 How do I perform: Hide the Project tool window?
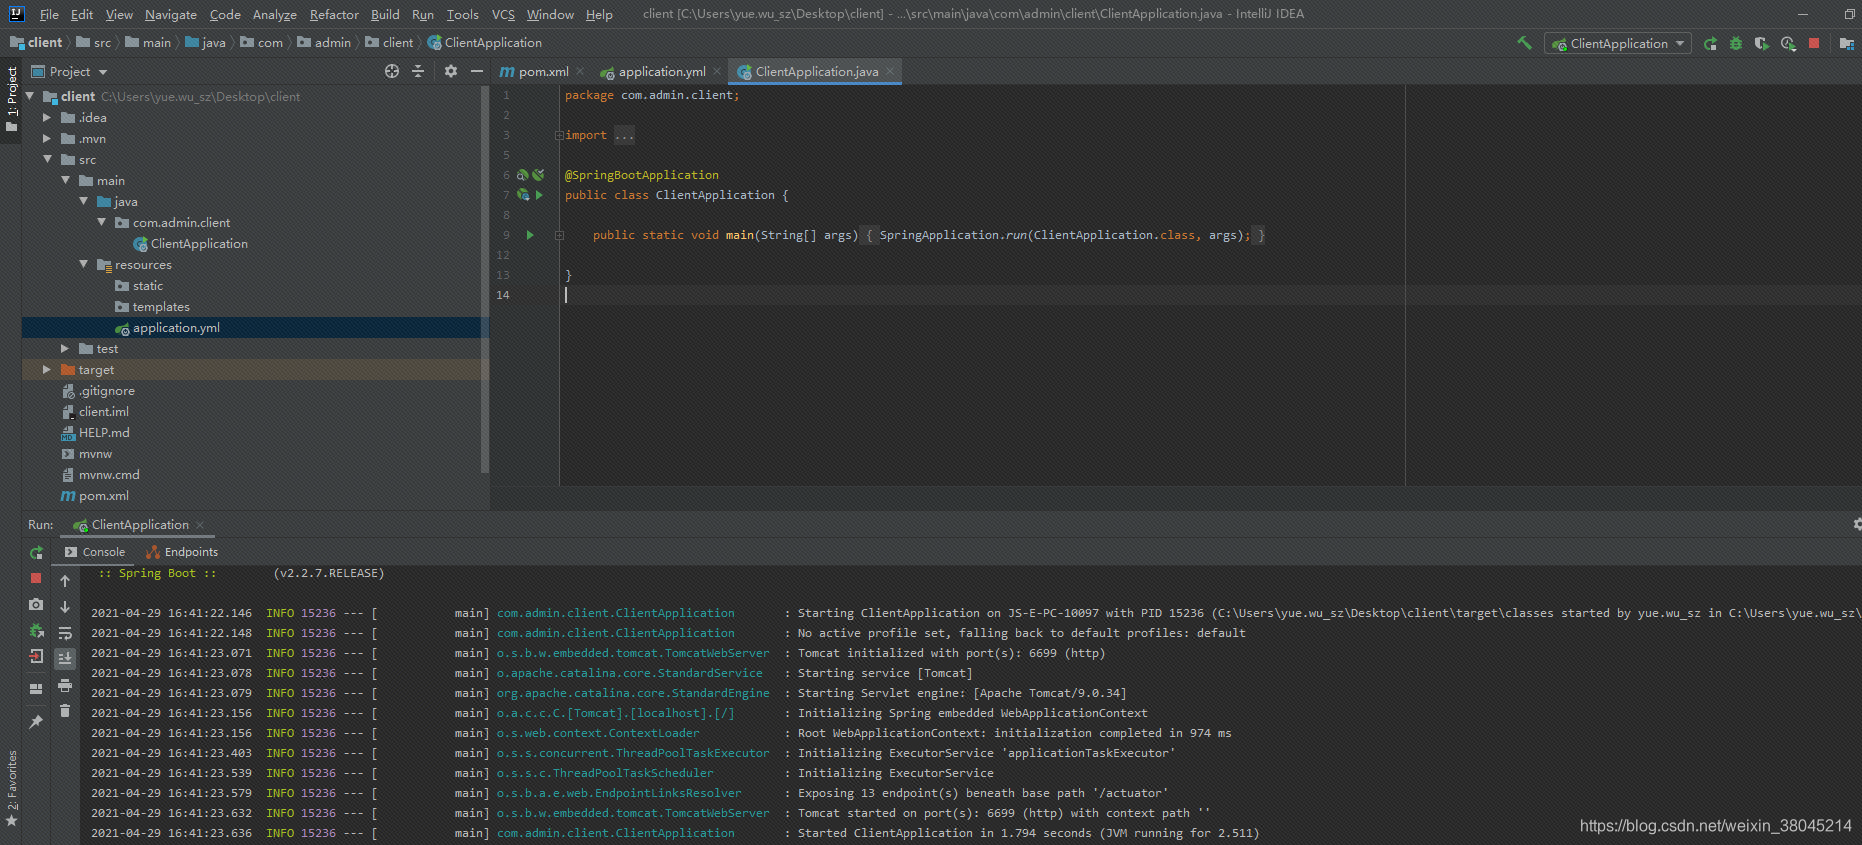coord(477,71)
